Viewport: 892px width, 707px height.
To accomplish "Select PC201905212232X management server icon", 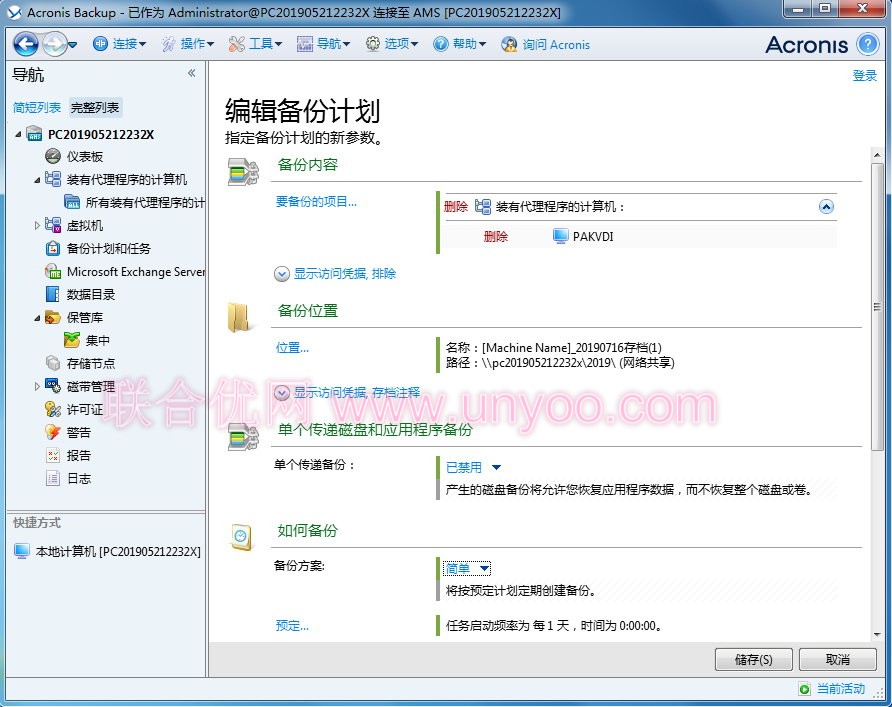I will [35, 134].
